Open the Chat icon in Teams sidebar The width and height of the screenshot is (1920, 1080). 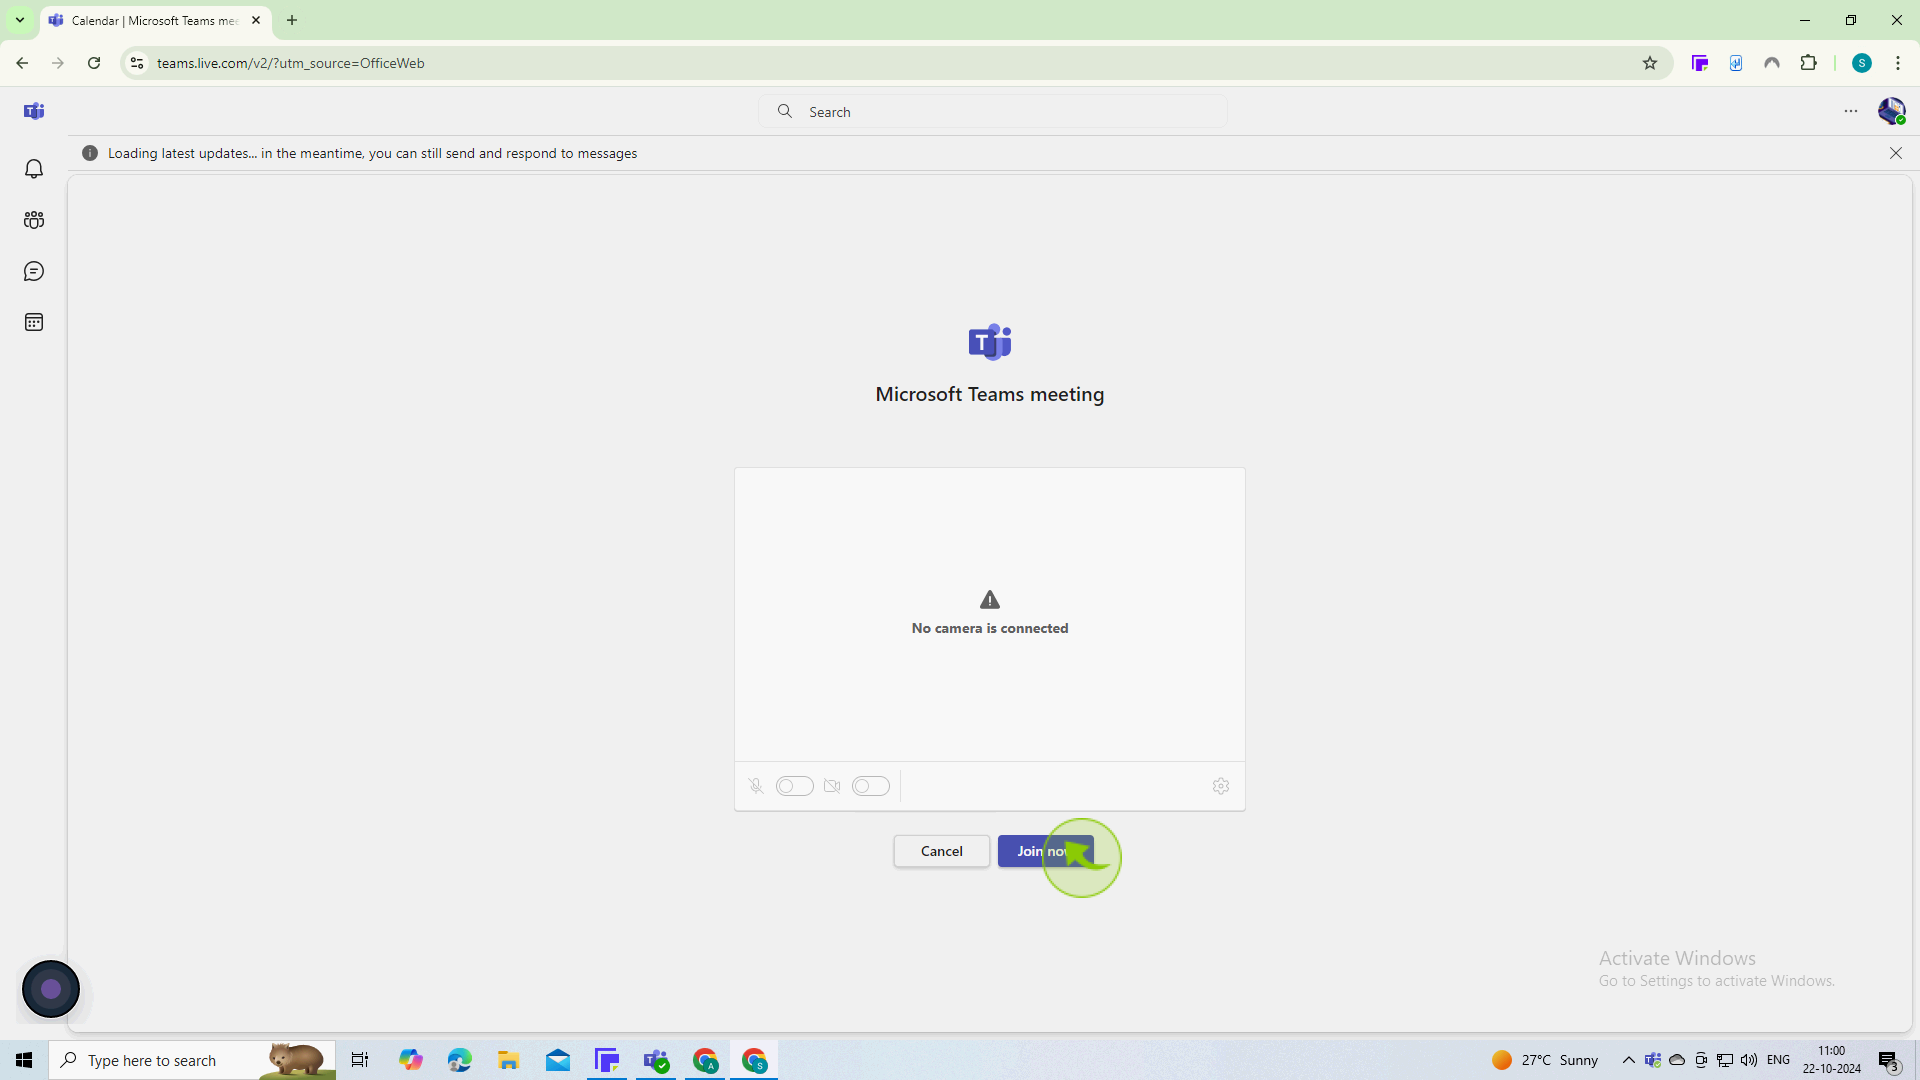coord(34,271)
